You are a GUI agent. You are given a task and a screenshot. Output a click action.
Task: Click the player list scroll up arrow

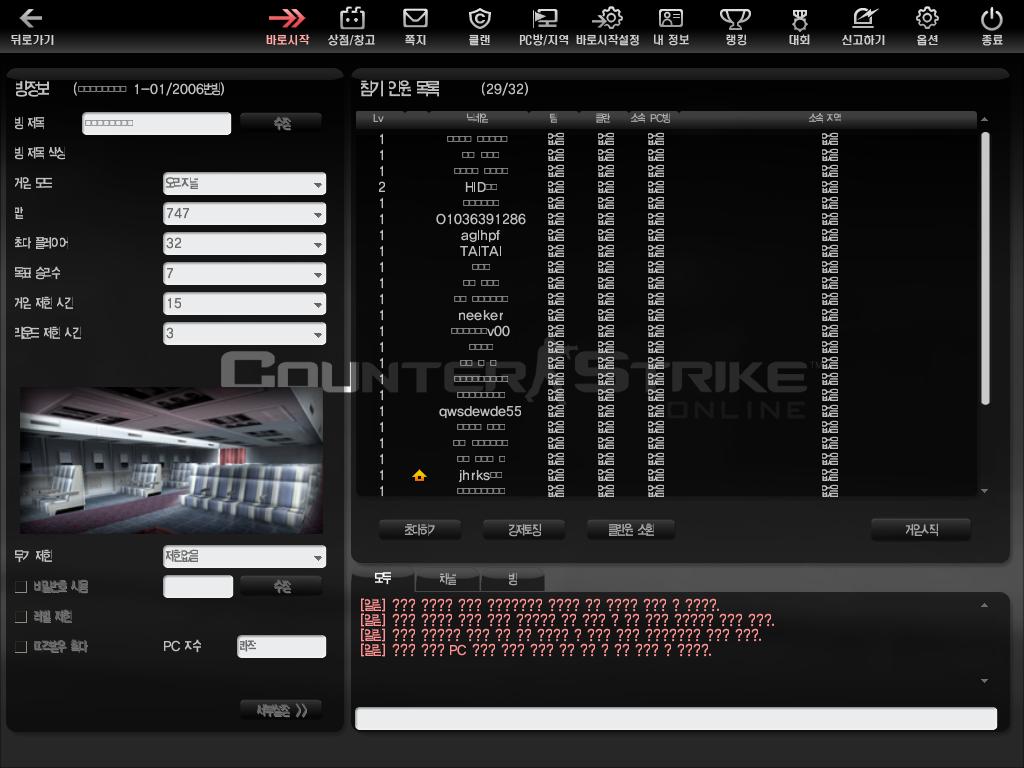[x=984, y=120]
